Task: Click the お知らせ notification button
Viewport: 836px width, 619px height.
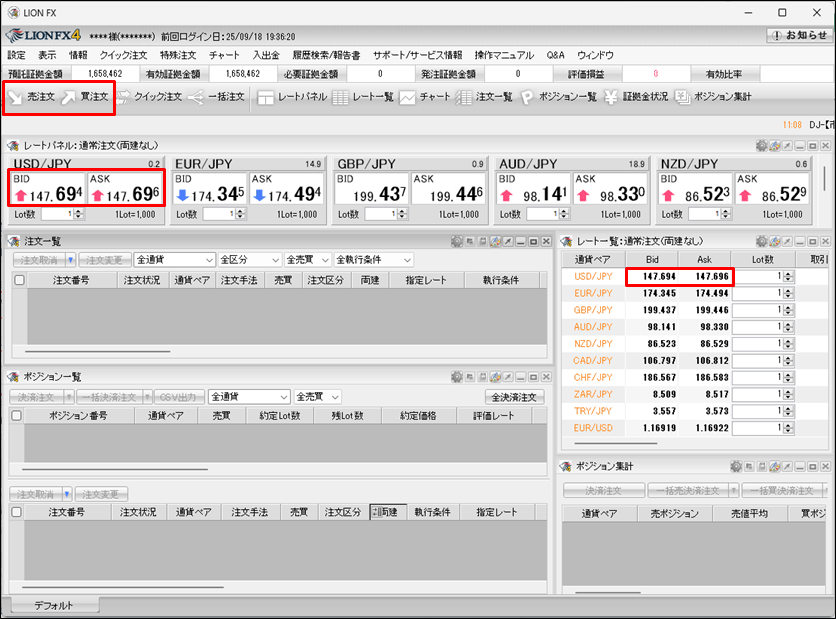Action: coord(799,35)
